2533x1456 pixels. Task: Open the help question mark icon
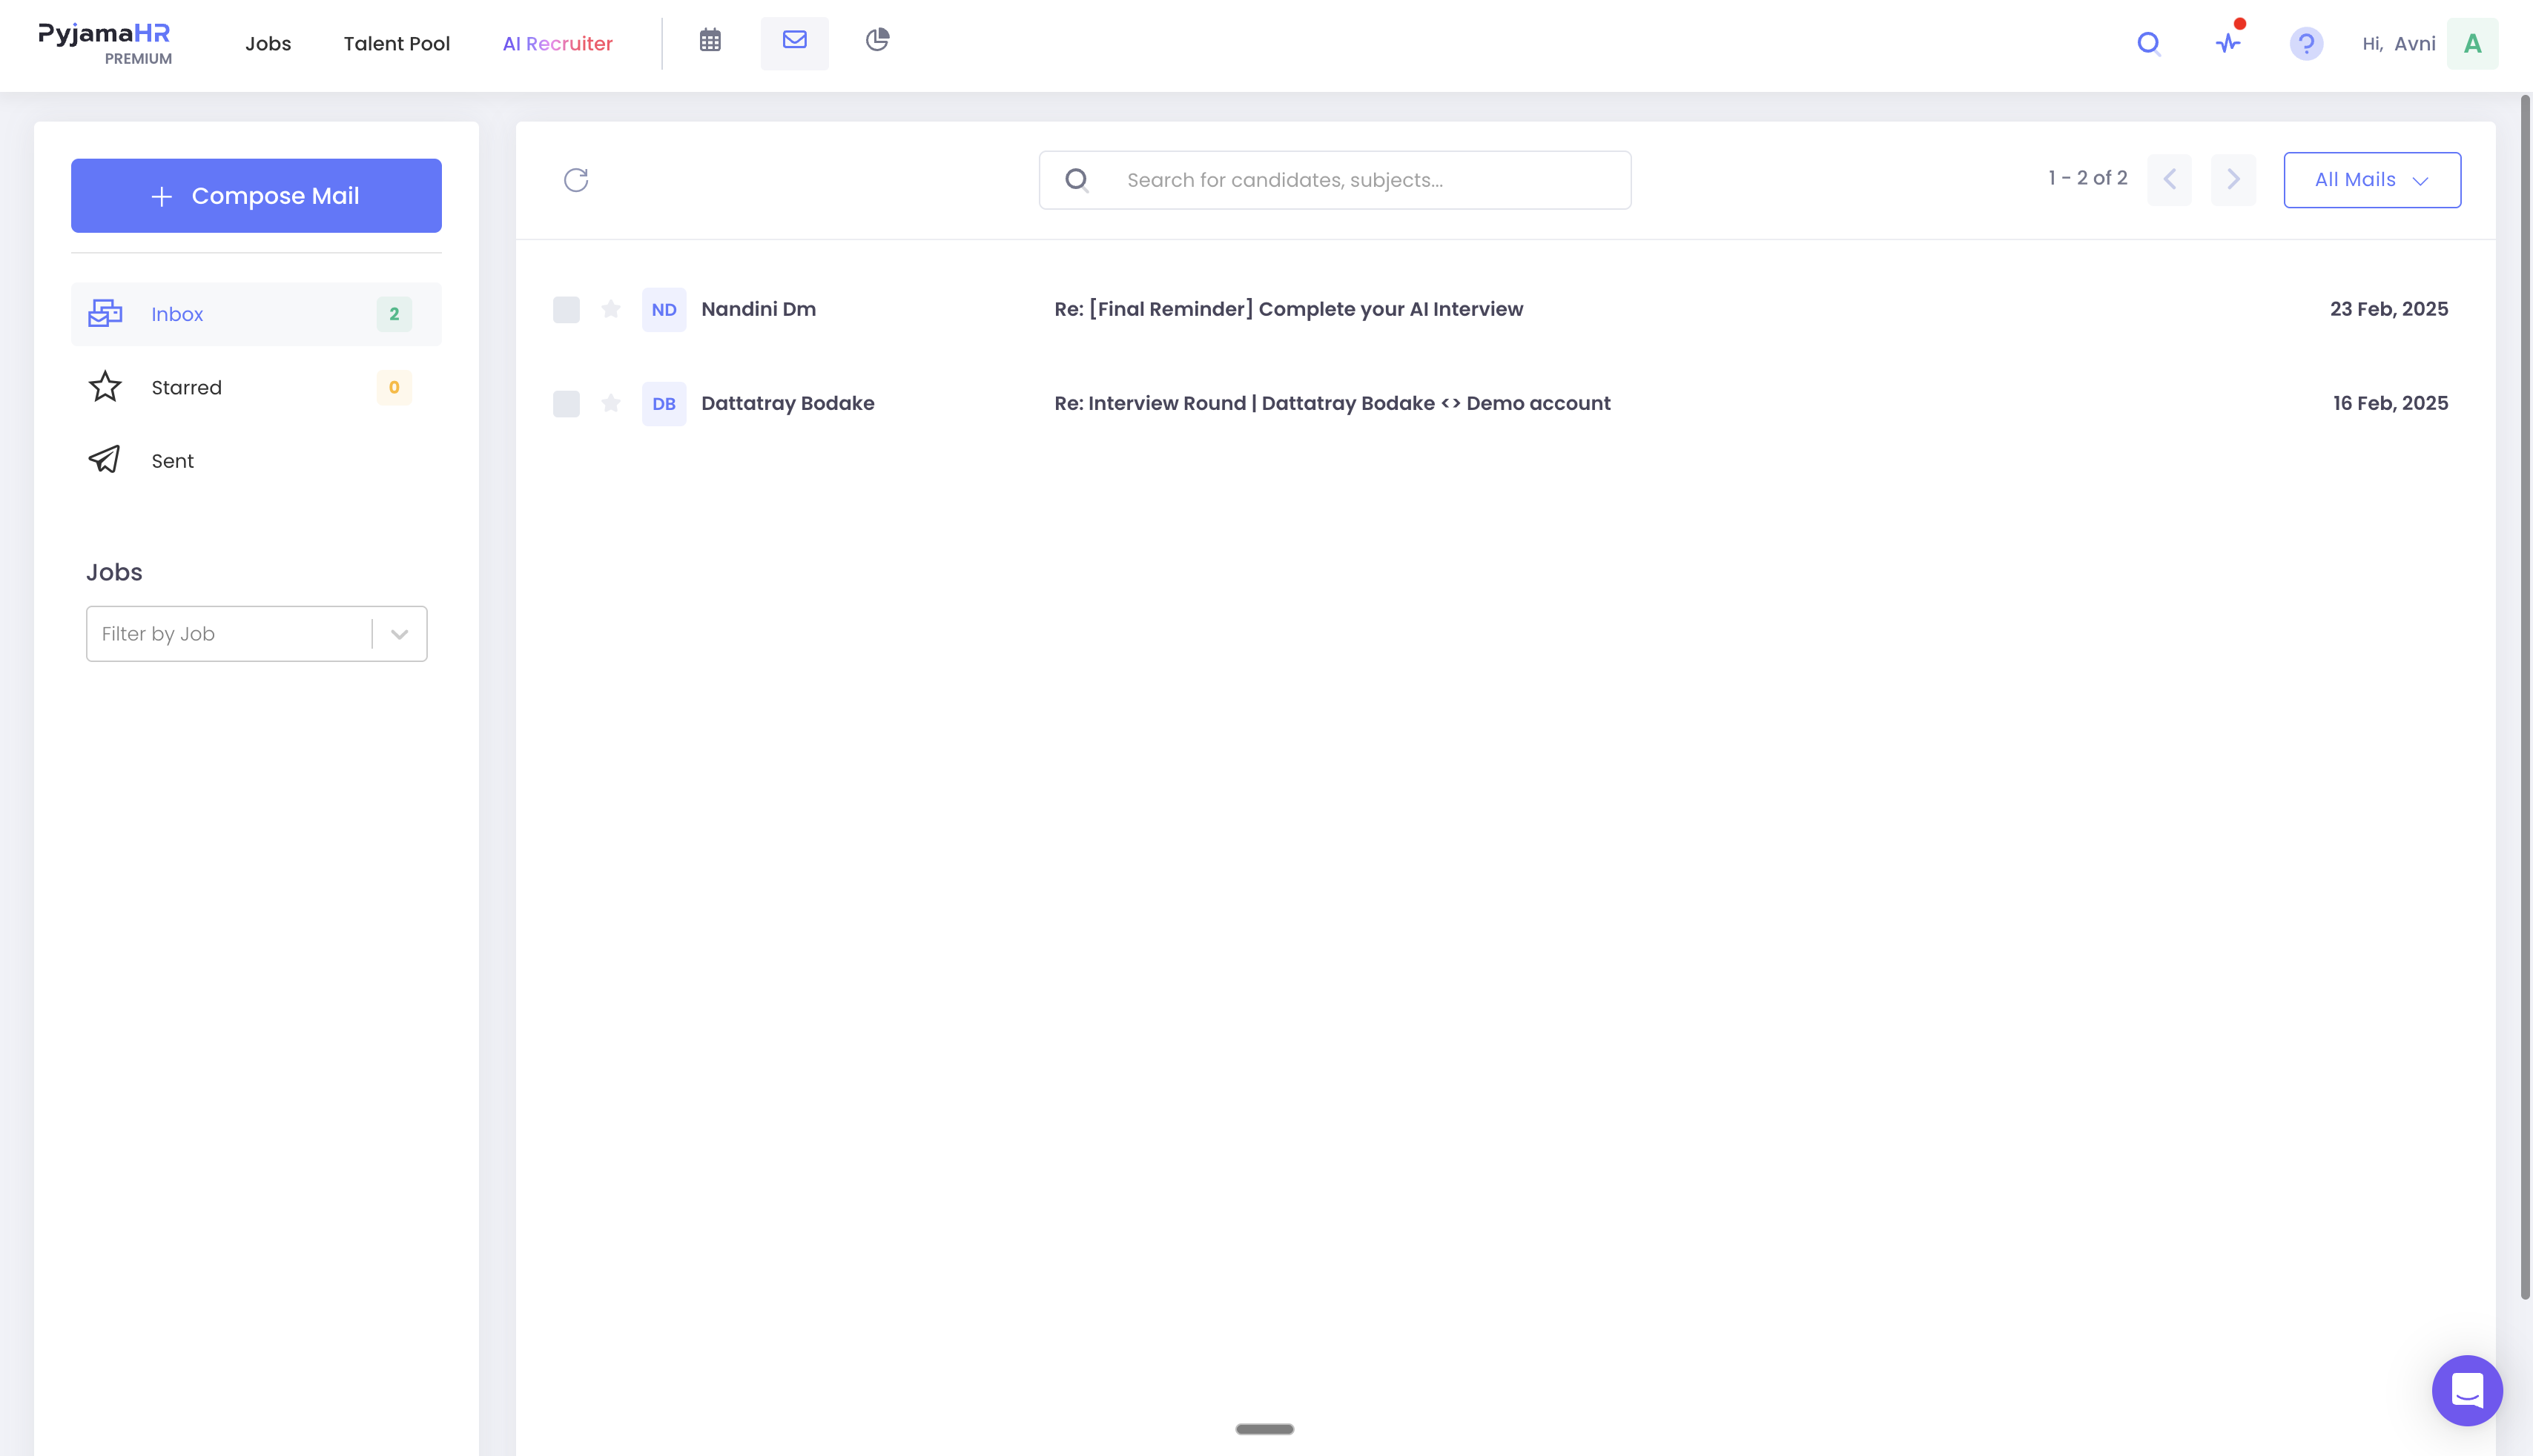coord(2306,43)
